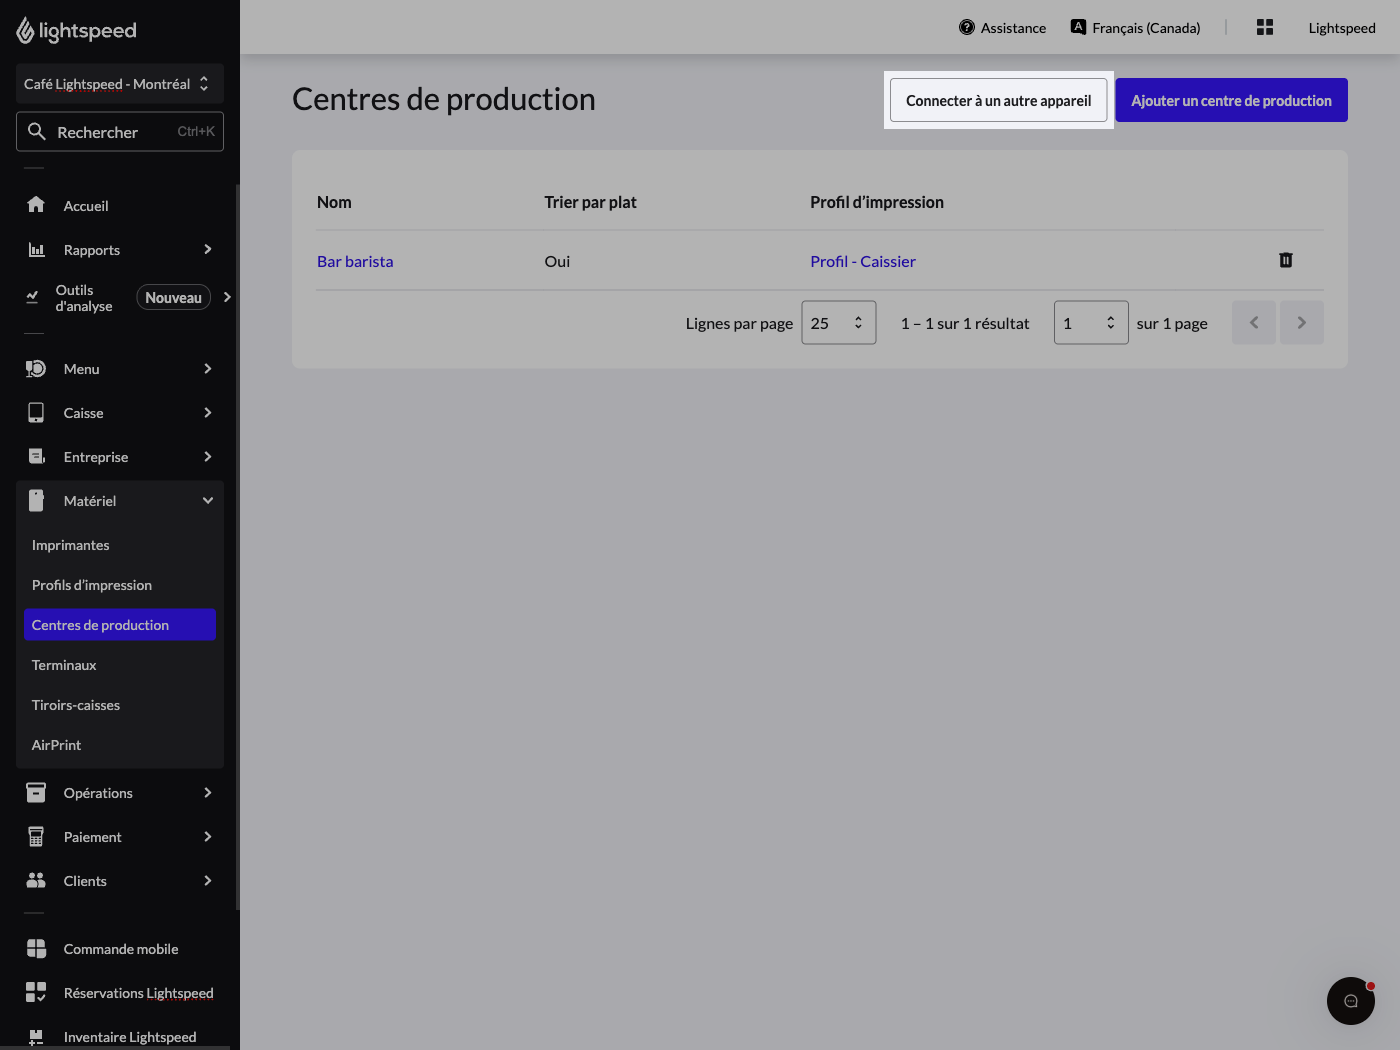1400x1050 pixels.
Task: Expand the Menu section chevron
Action: coord(208,369)
